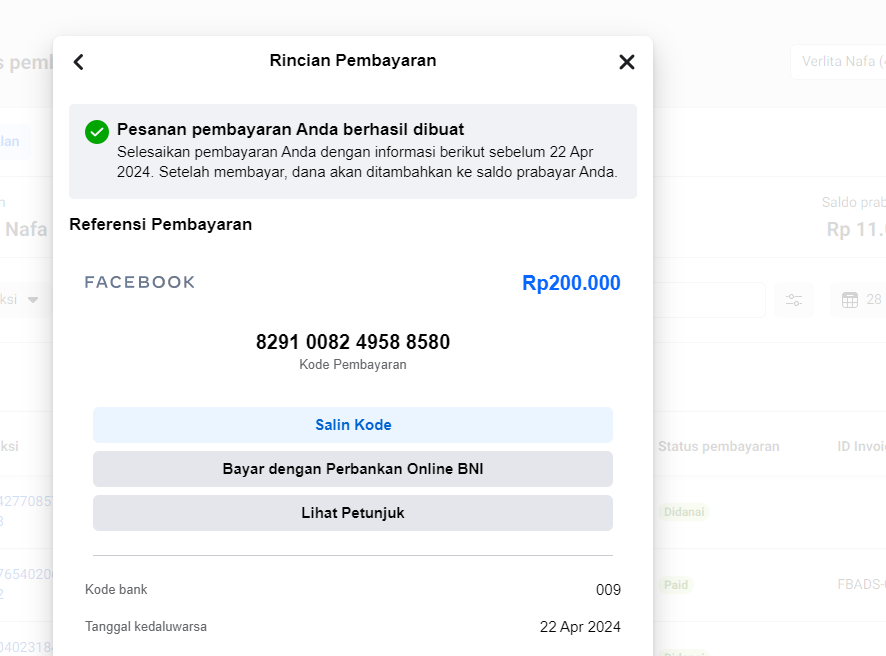Open the Verlita Nafa account dropdown
886x656 pixels.
(840, 62)
